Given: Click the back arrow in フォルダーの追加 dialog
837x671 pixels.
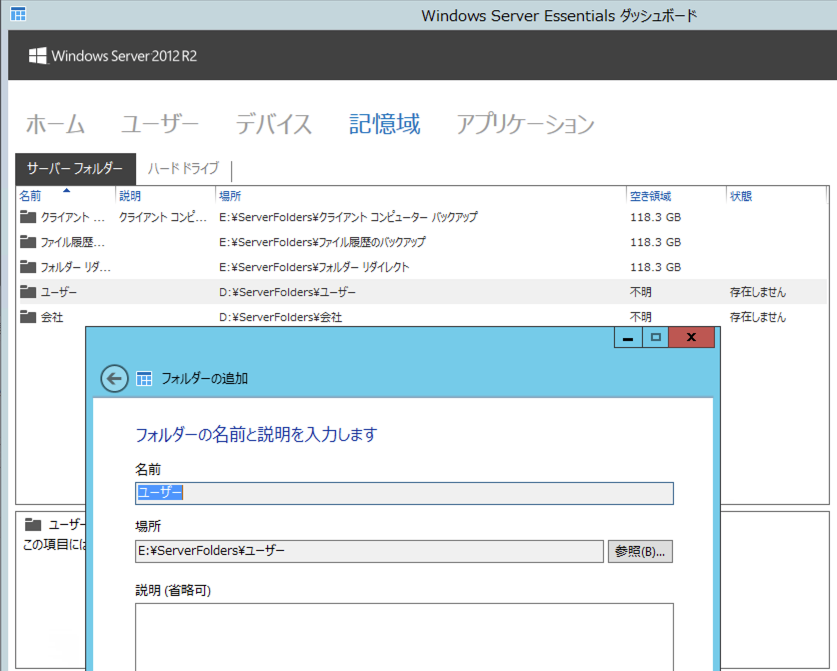Looking at the screenshot, I should tap(114, 378).
